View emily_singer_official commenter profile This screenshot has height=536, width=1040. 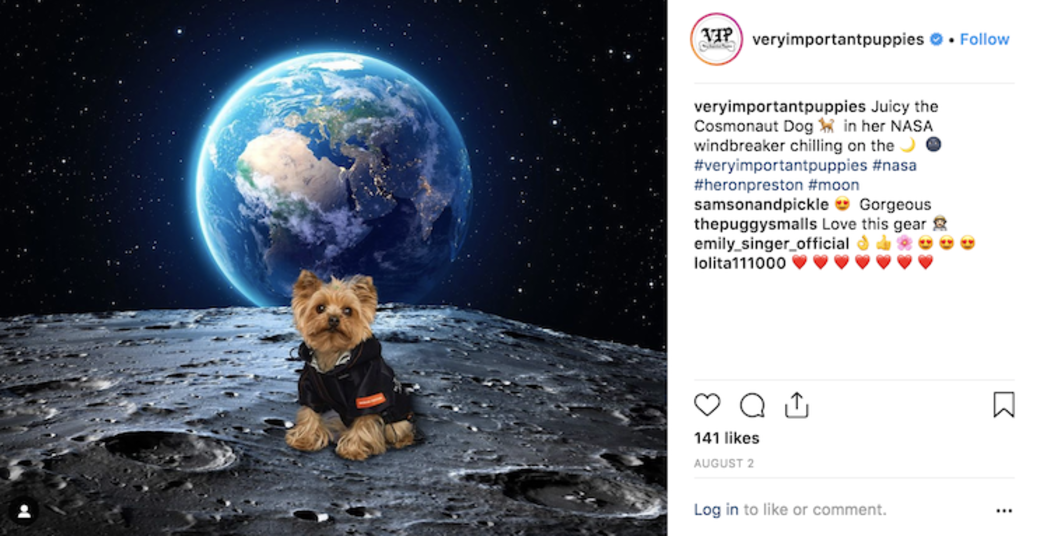pos(771,243)
